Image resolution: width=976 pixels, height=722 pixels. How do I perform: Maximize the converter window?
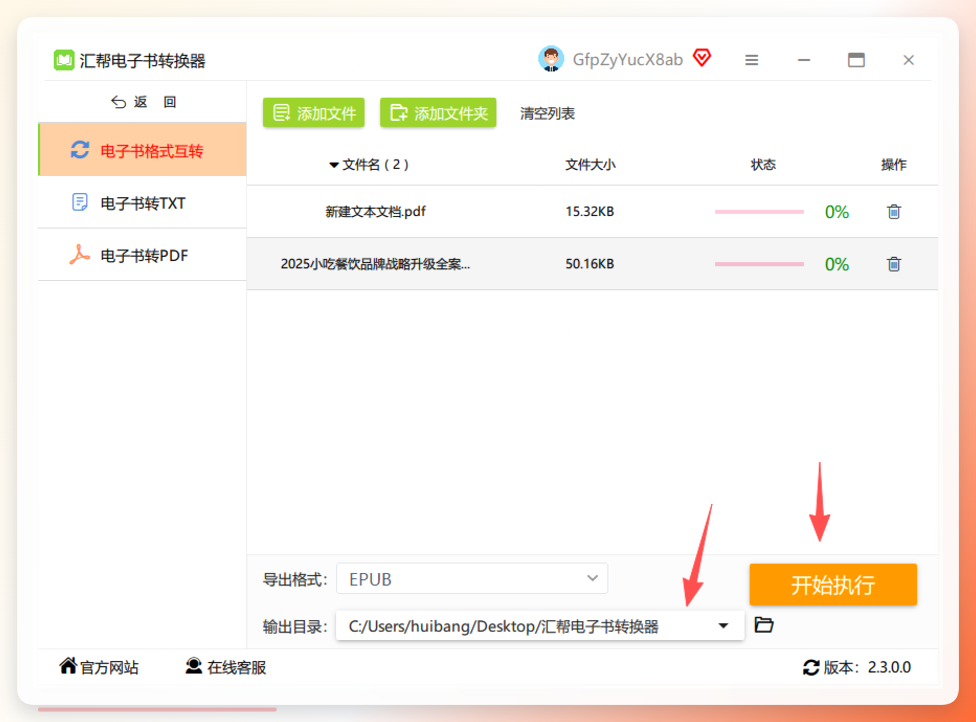pos(856,60)
